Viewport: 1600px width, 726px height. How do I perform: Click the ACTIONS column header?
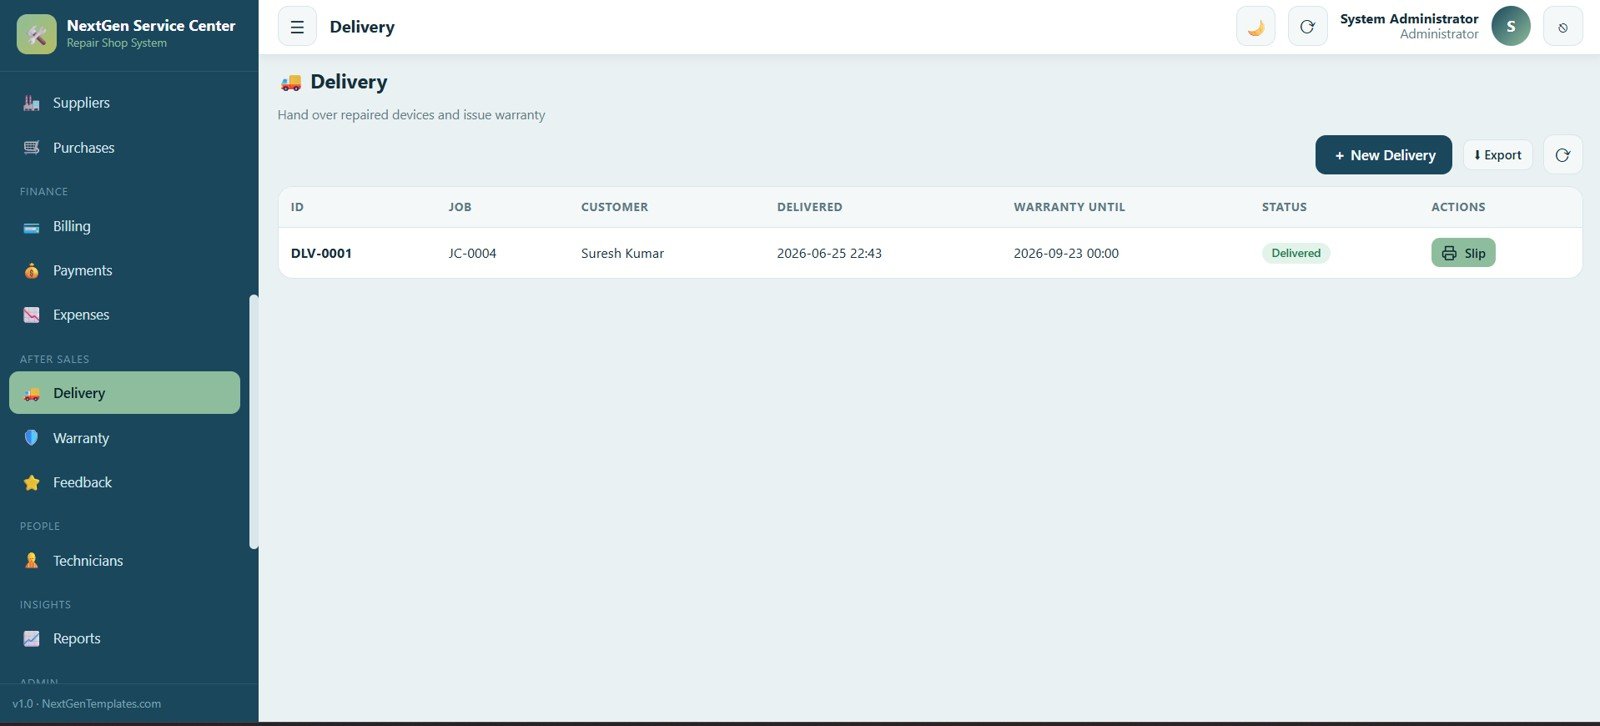1458,207
